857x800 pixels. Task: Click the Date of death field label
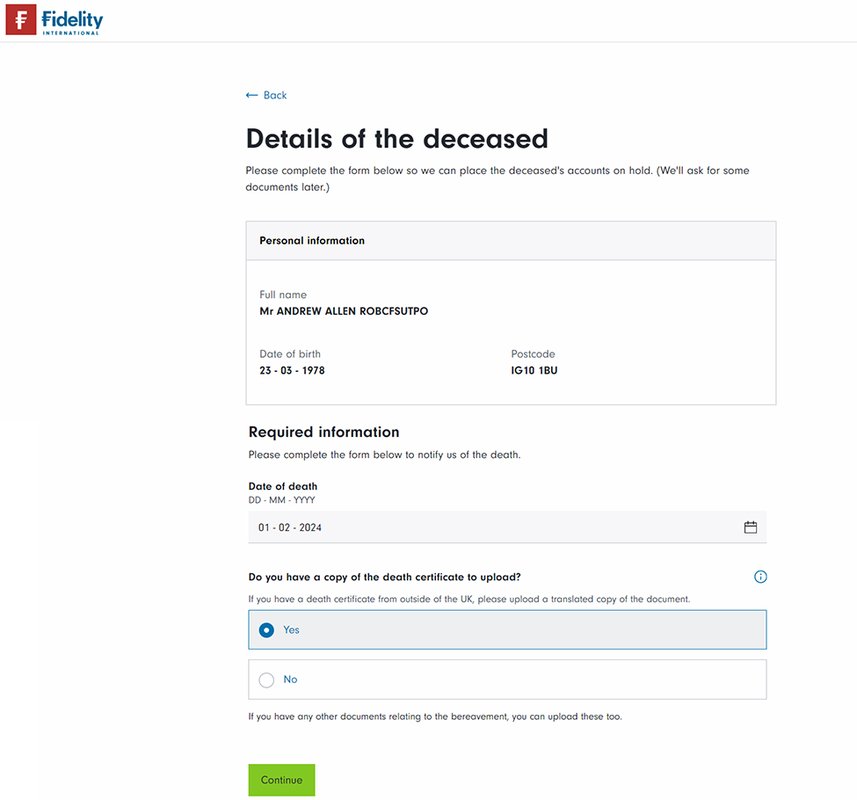click(283, 487)
